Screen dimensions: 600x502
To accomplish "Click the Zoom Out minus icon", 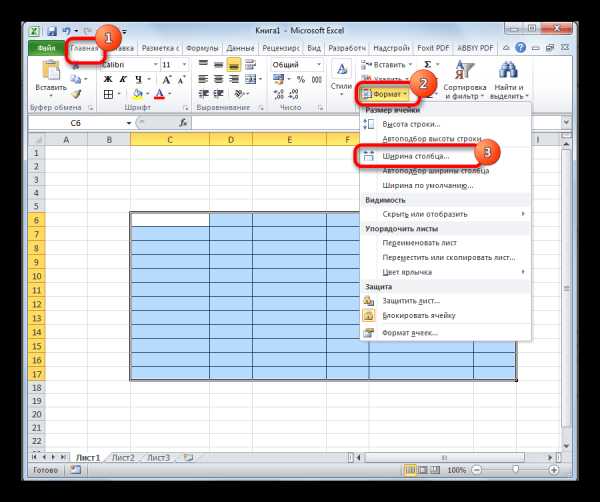I will (476, 470).
